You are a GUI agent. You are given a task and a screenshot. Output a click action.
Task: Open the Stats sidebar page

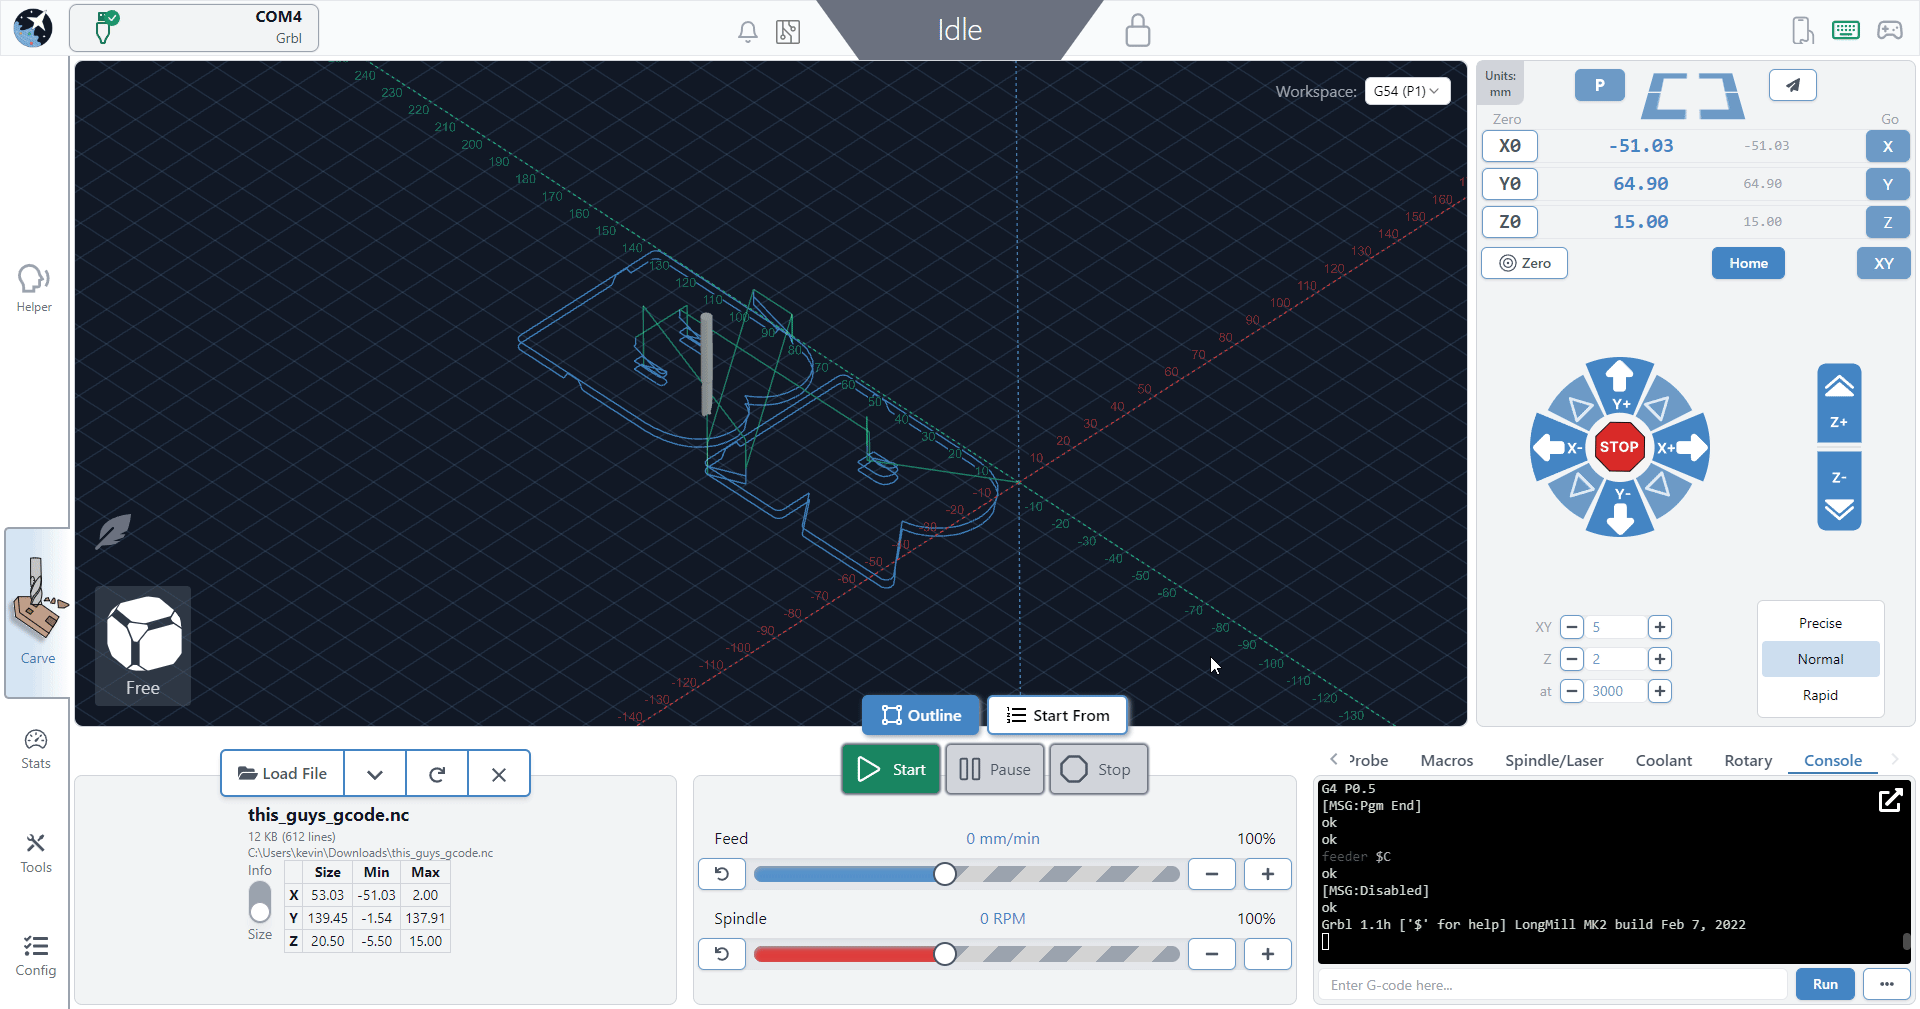(36, 748)
